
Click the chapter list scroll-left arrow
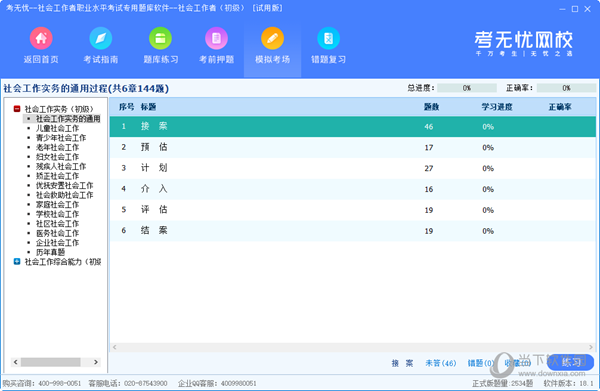[114, 347]
